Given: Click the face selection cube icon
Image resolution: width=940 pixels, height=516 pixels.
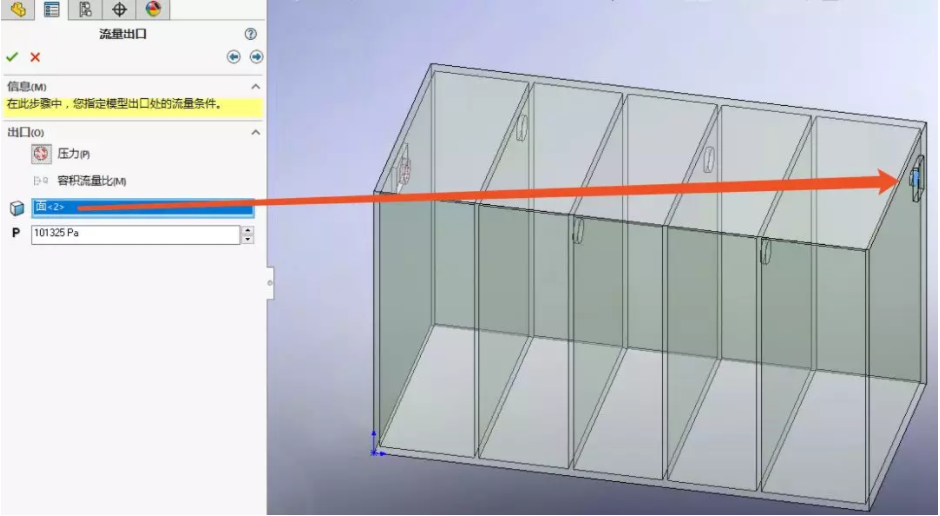Looking at the screenshot, I should point(17,208).
